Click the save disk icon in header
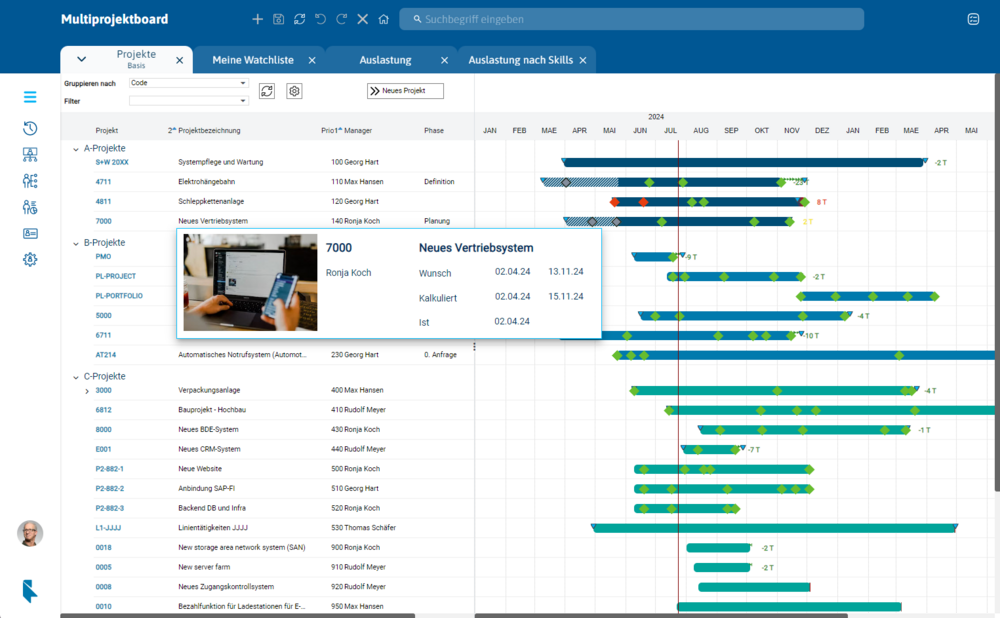The image size is (1000, 618). [x=278, y=19]
